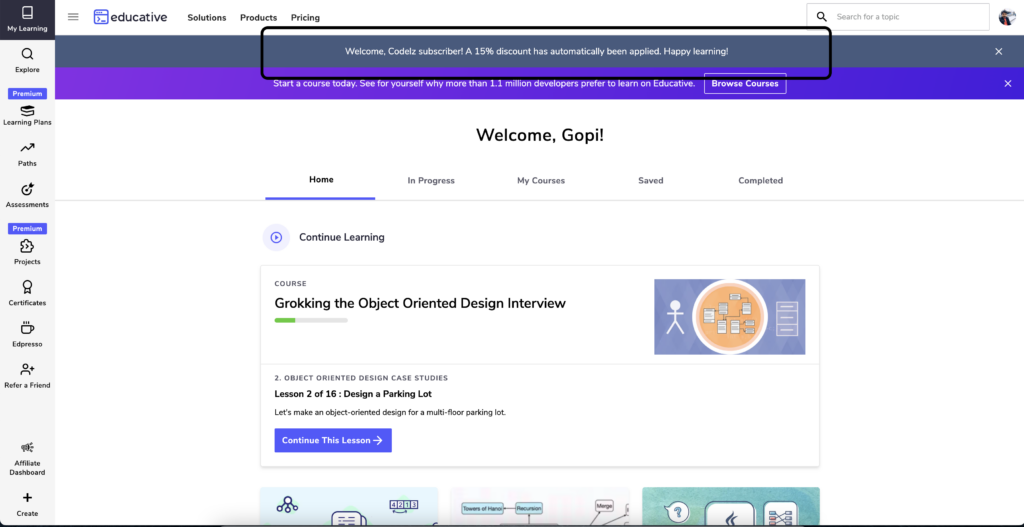Screen dimensions: 1024x527
Task: Select Refer a Friend icon
Action: click(x=27, y=369)
